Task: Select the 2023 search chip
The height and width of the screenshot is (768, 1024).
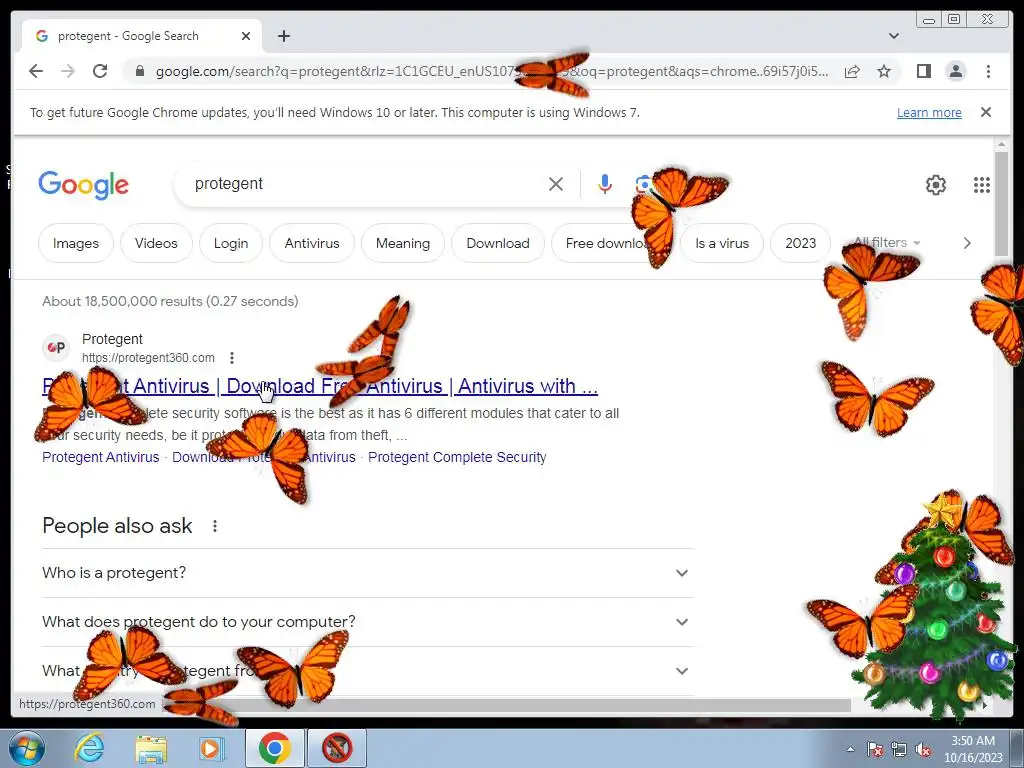Action: (x=800, y=243)
